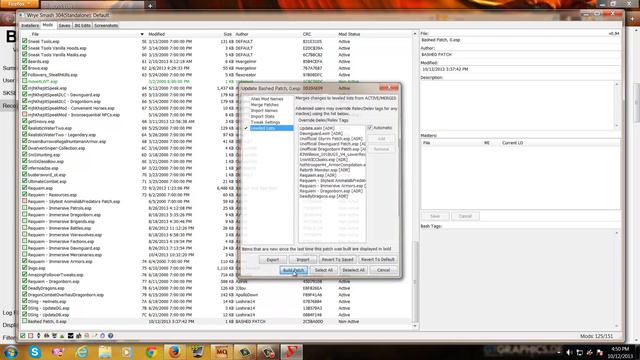Click the mod list scrollbar down arrow
640x360 pixels.
point(415,326)
